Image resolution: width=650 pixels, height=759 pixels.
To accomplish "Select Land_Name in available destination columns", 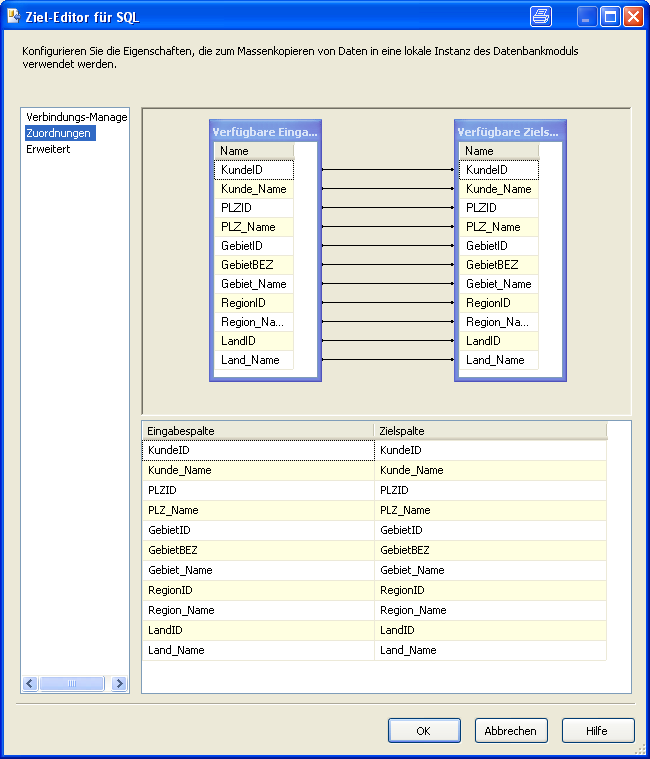I will pos(499,360).
